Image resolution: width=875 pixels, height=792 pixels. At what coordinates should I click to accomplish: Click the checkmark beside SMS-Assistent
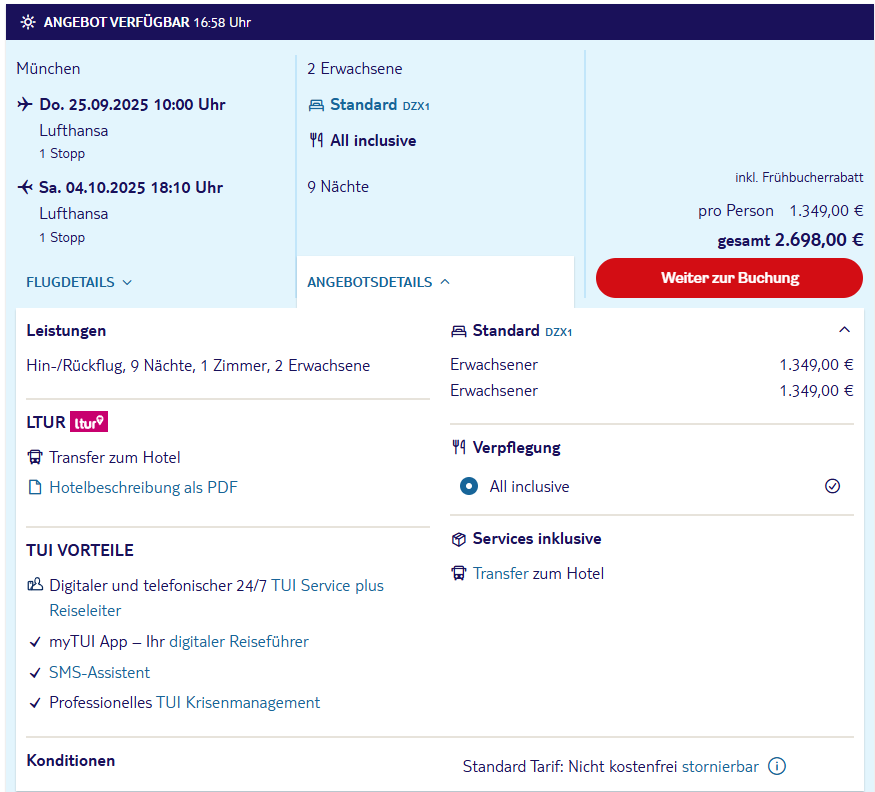click(x=35, y=673)
